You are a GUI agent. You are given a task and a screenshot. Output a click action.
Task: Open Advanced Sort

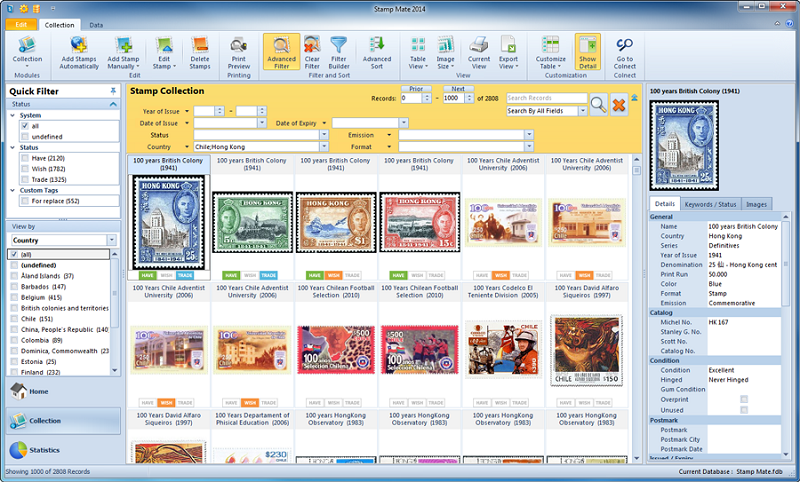377,52
